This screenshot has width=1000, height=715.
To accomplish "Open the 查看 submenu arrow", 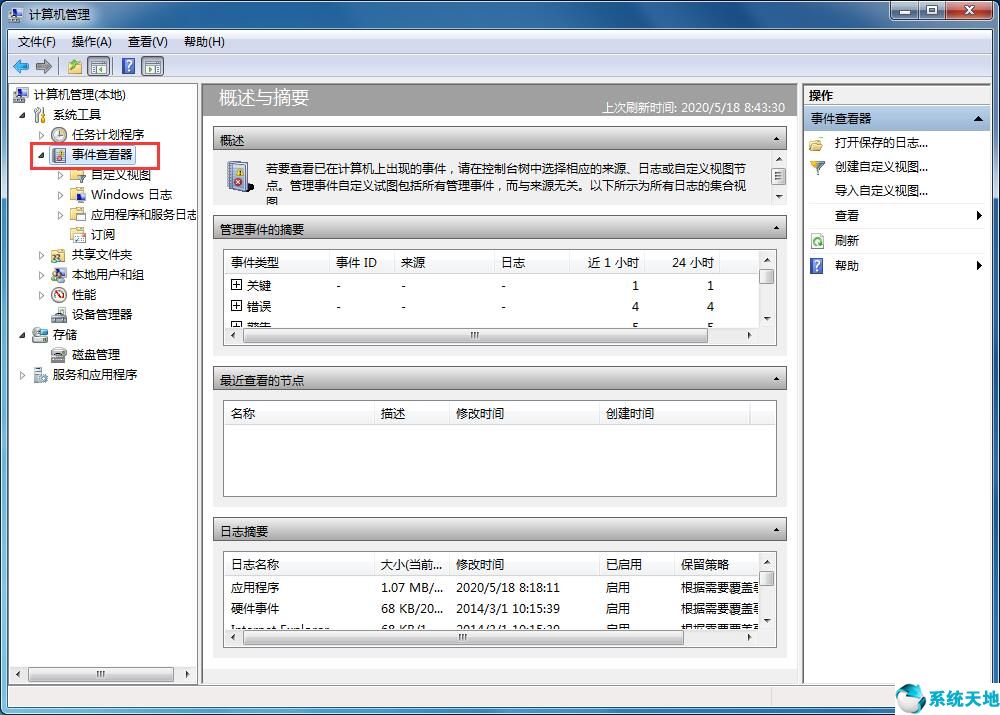I will [978, 215].
